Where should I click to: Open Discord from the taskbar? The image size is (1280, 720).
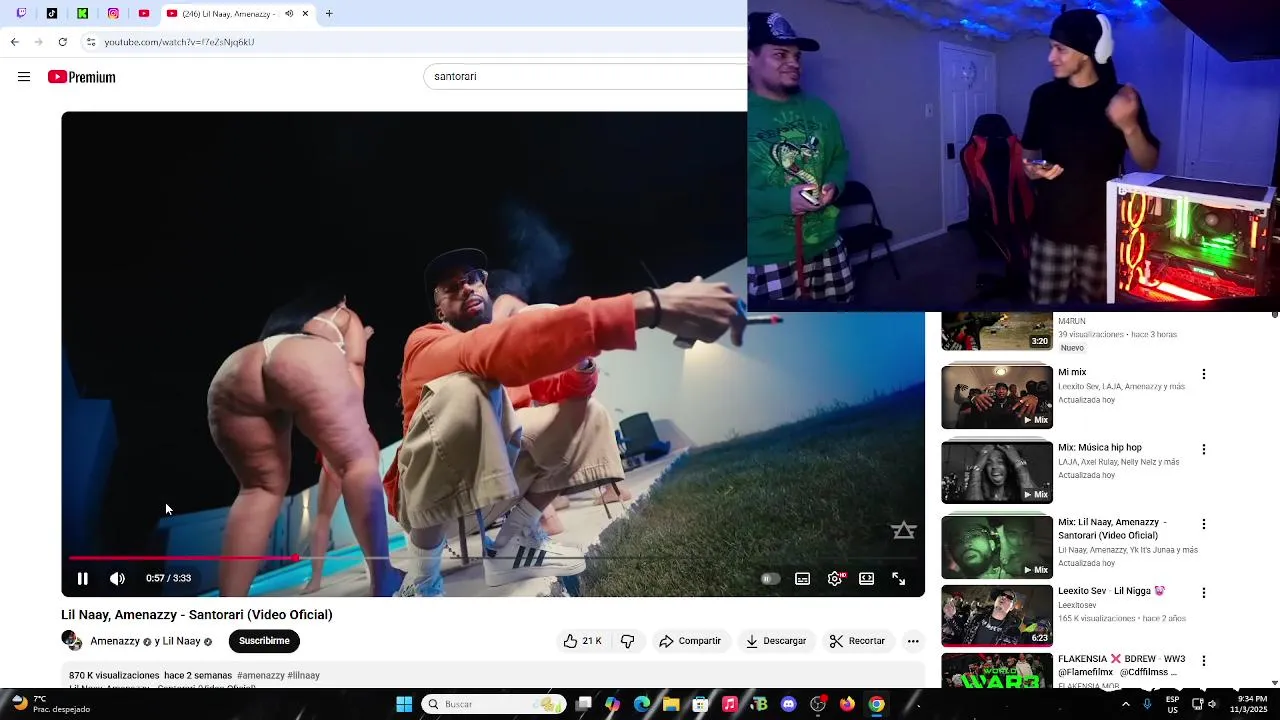tap(788, 704)
